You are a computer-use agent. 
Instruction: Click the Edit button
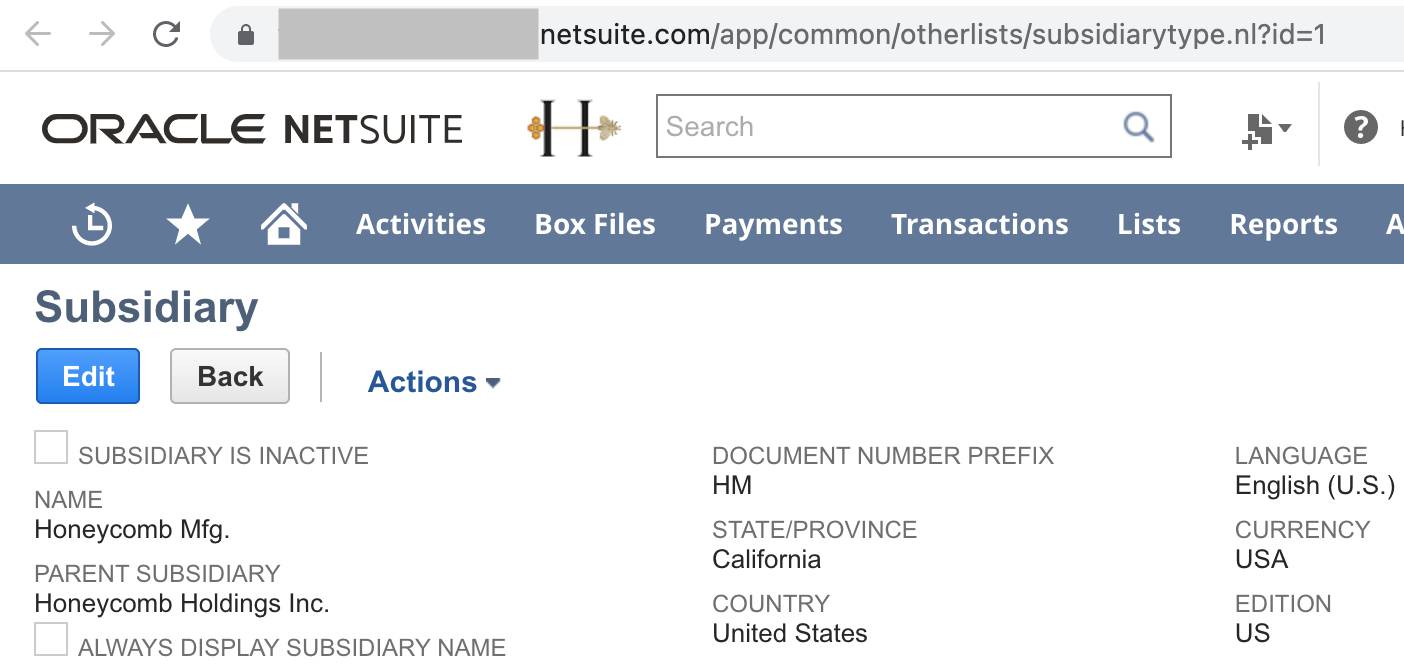pyautogui.click(x=88, y=376)
